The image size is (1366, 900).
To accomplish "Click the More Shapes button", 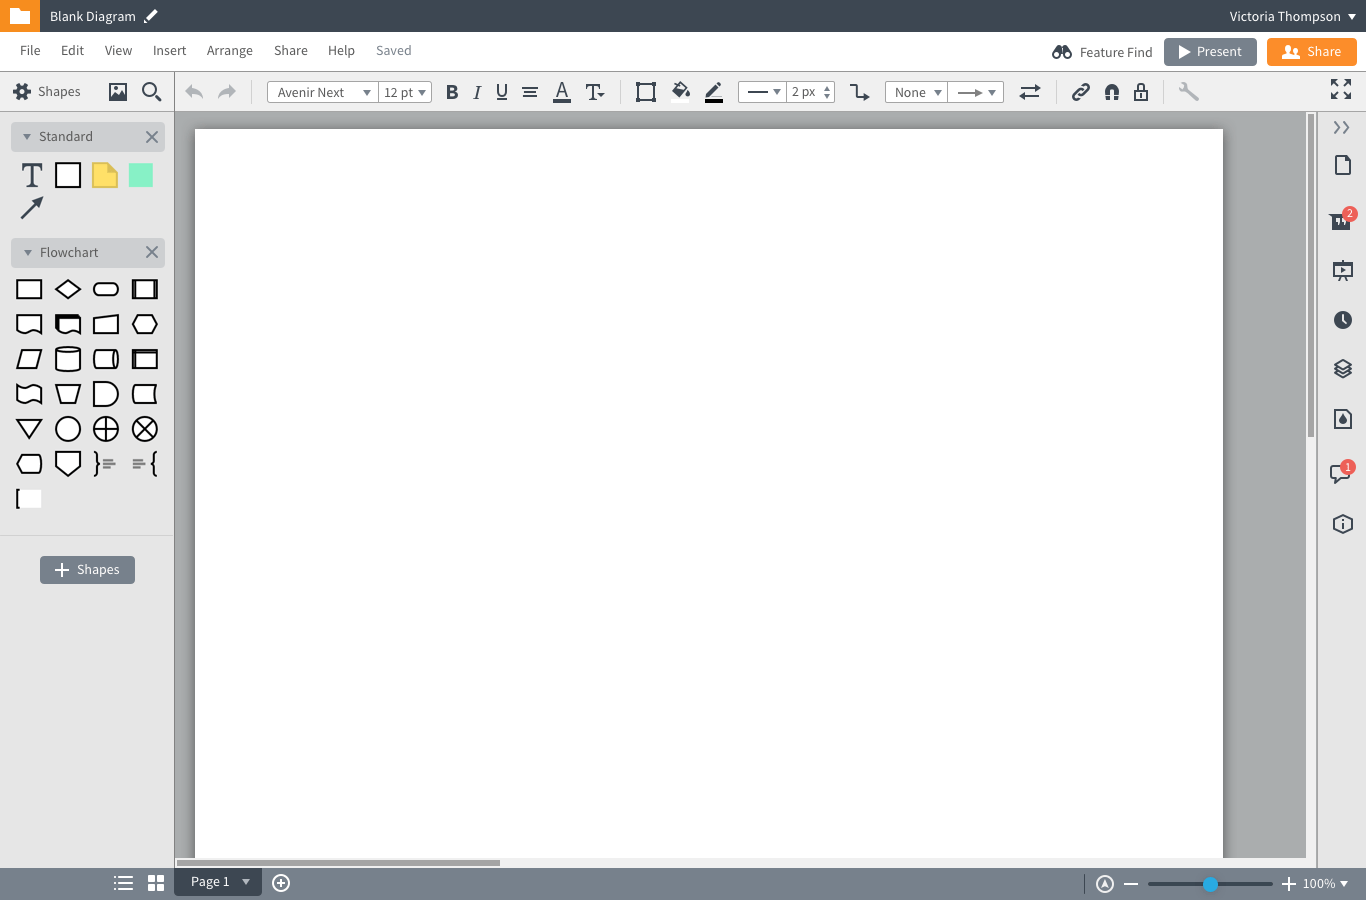I will point(87,569).
